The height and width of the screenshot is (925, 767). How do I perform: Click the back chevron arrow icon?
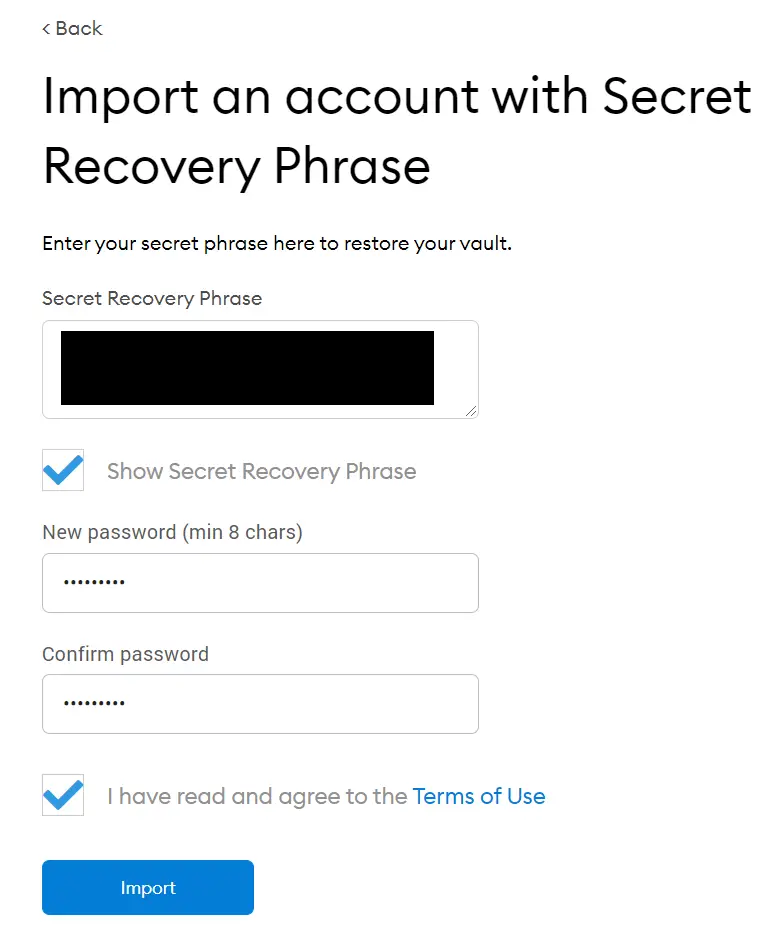(x=46, y=28)
